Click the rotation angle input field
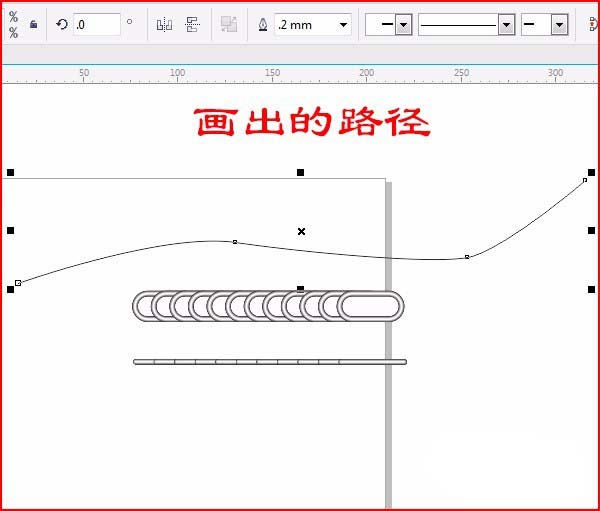This screenshot has width=600, height=511. [97, 24]
